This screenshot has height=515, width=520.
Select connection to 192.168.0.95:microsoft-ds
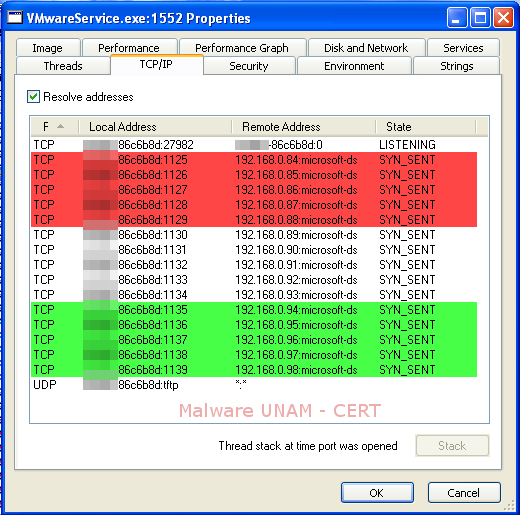[254, 325]
